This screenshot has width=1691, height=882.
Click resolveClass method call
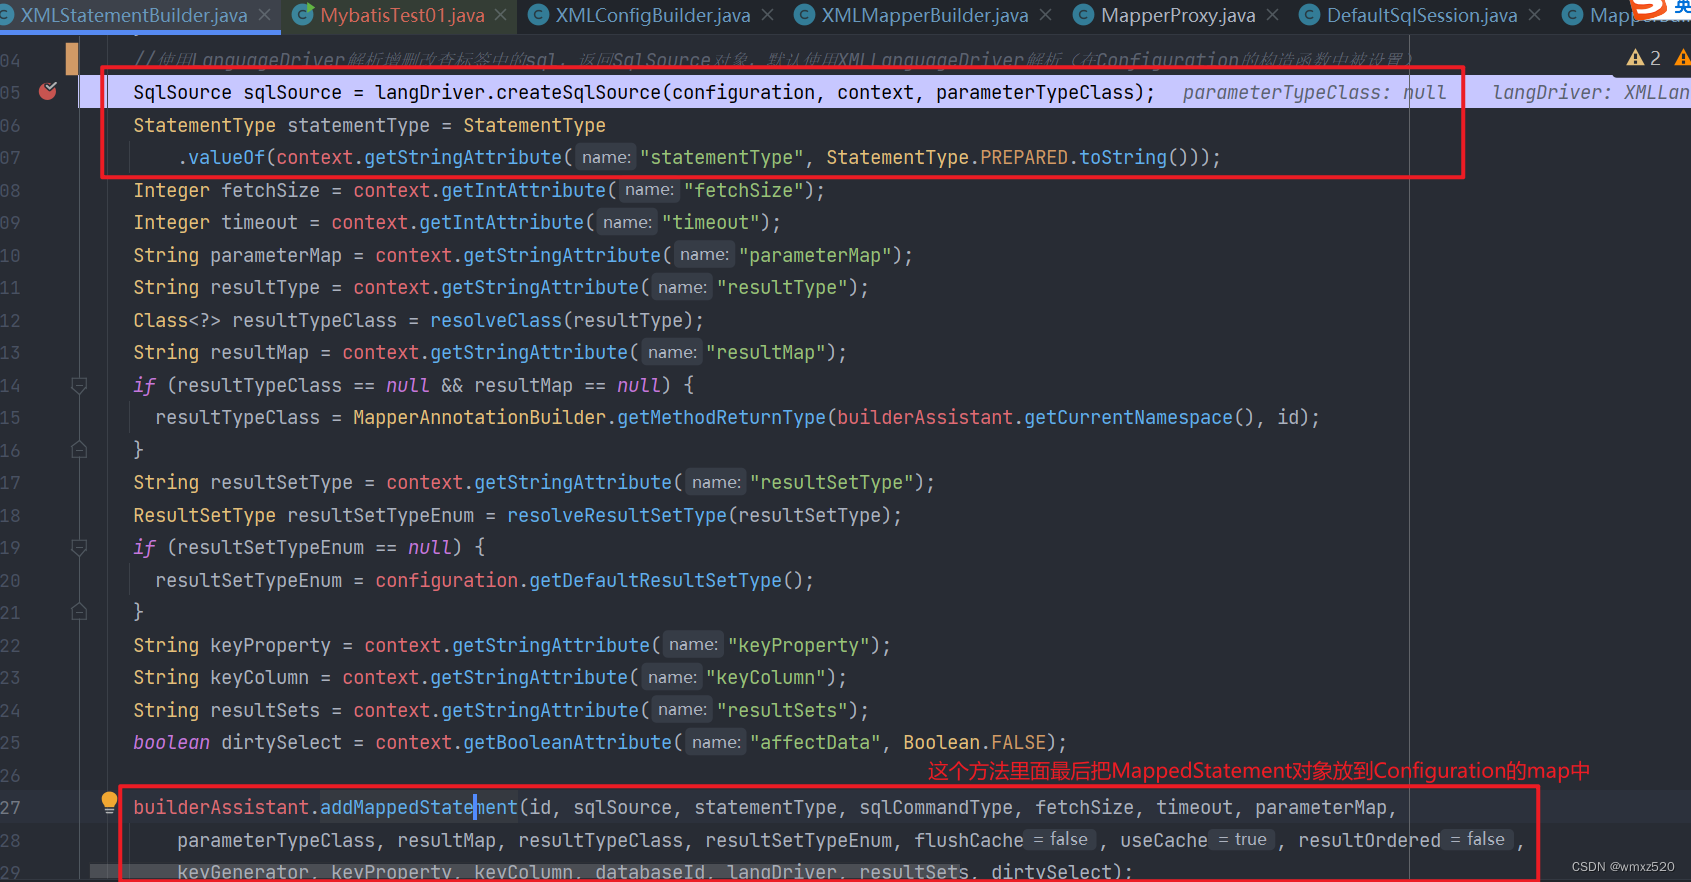[x=496, y=320]
